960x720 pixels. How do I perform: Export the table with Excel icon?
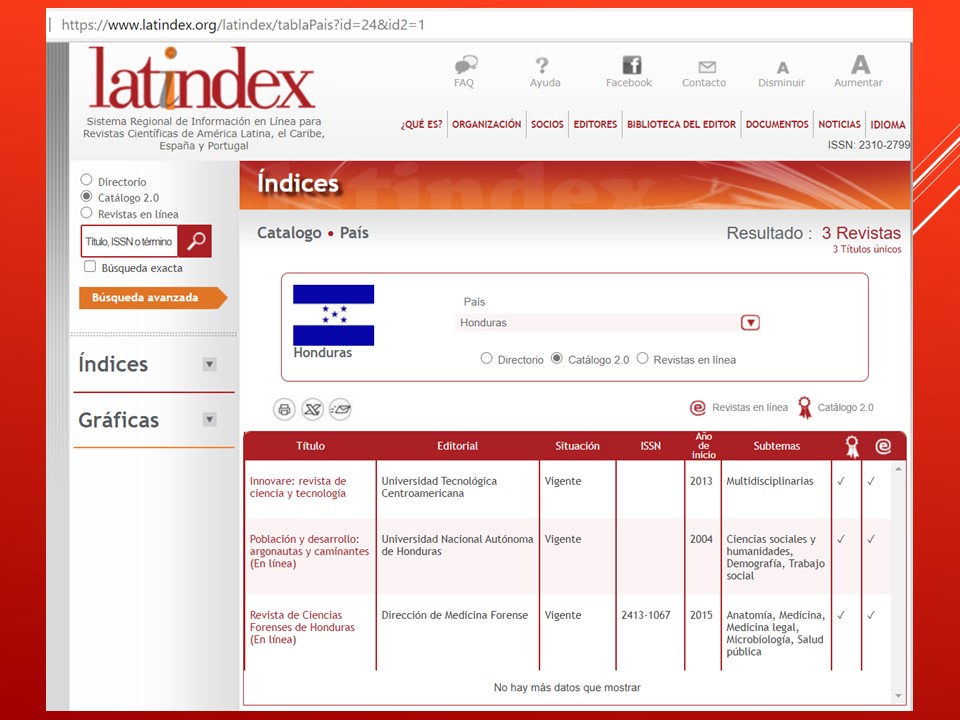312,410
